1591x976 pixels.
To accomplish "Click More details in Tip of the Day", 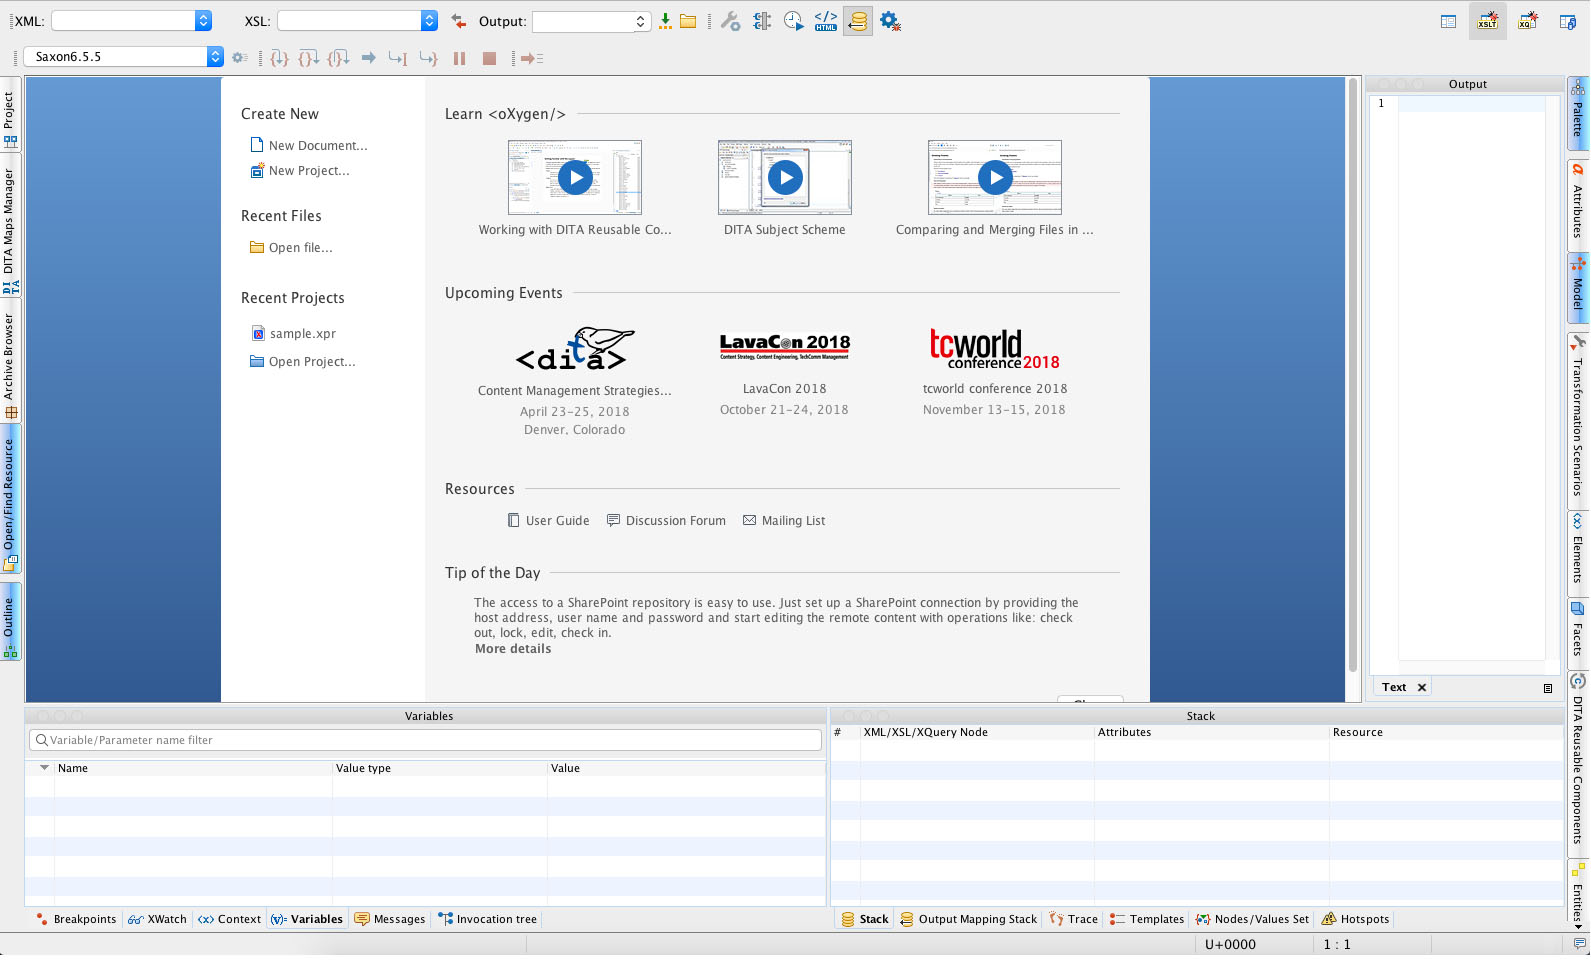I will (513, 649).
